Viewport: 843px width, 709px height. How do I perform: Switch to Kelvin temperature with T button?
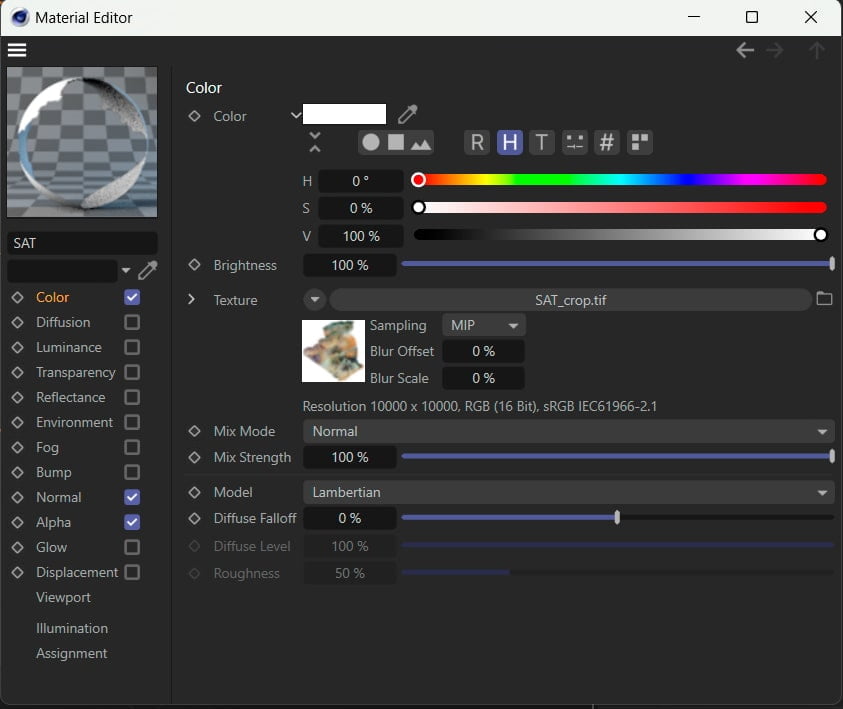coord(542,142)
